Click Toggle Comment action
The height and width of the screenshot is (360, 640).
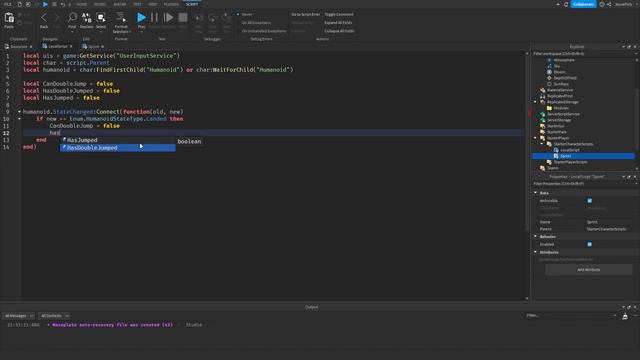pos(339,14)
